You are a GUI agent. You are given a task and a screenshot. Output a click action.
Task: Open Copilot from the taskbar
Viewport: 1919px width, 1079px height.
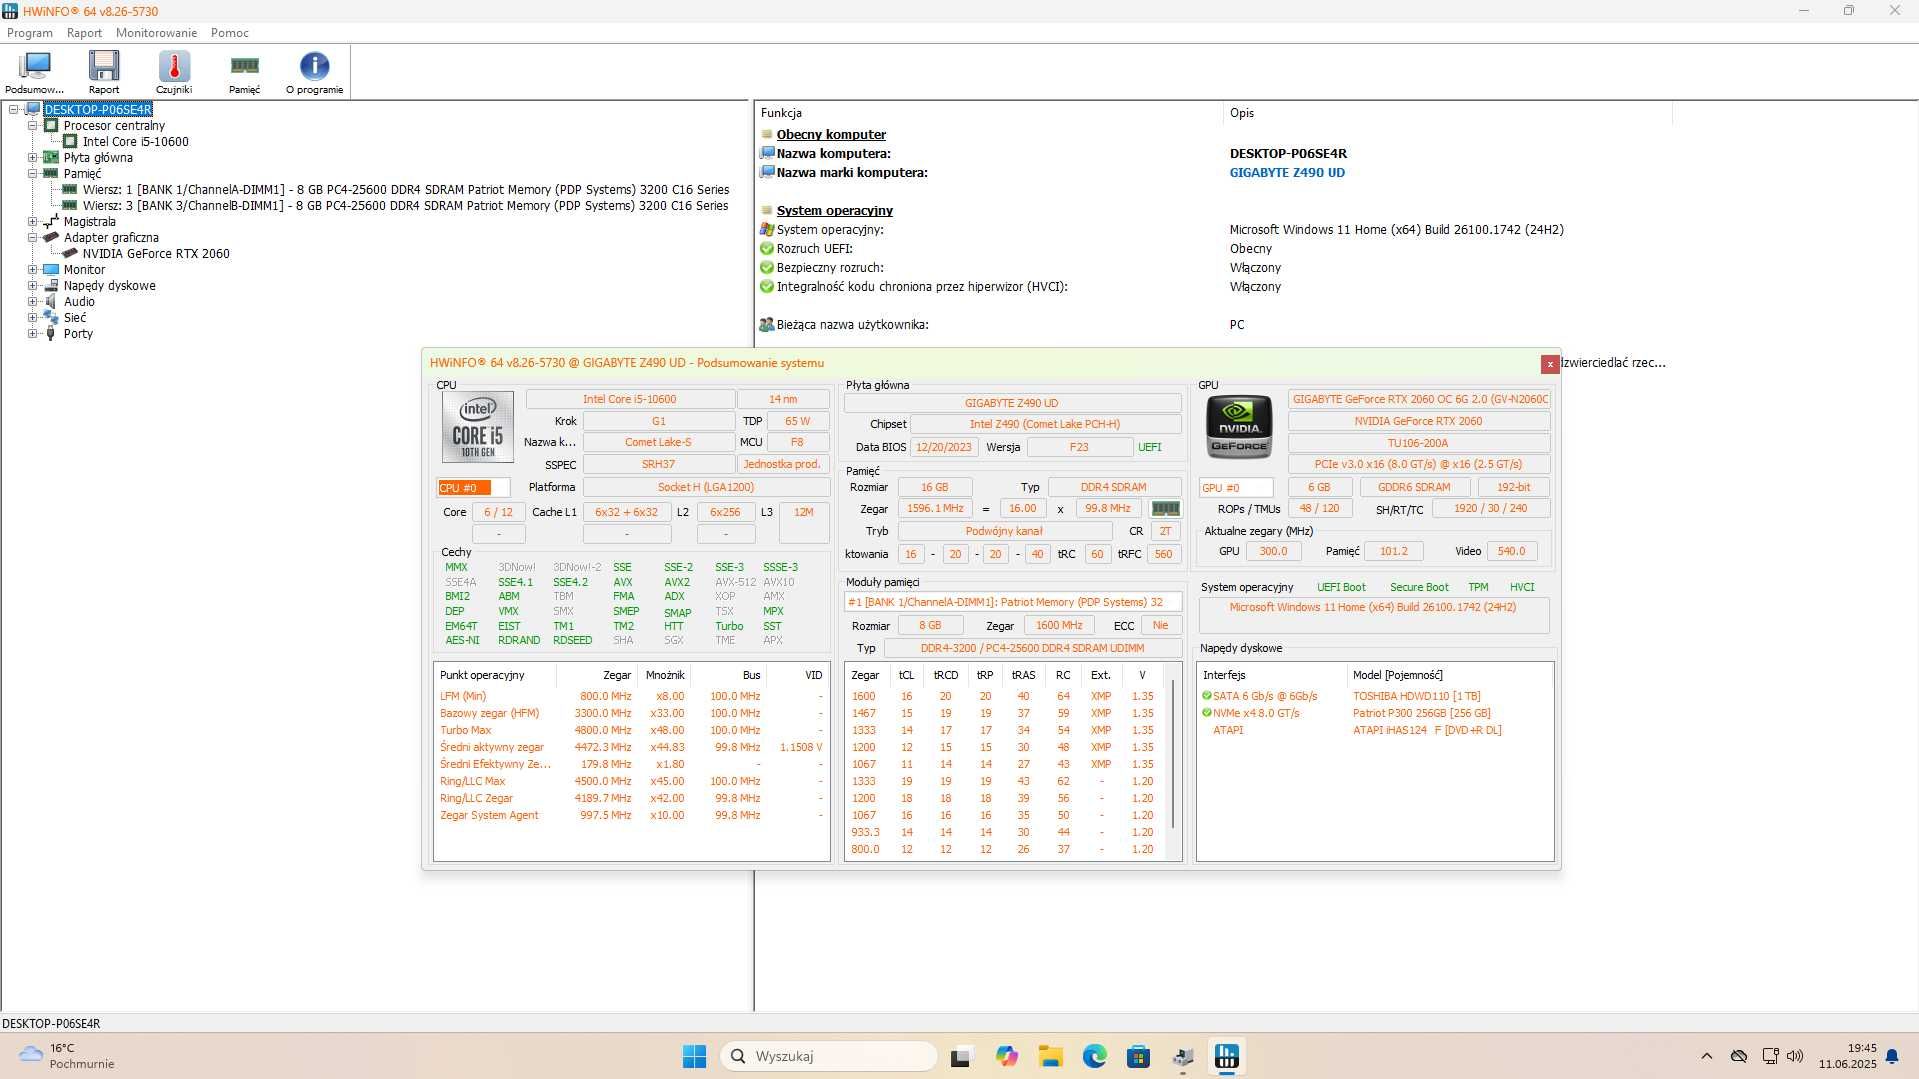click(1006, 1056)
